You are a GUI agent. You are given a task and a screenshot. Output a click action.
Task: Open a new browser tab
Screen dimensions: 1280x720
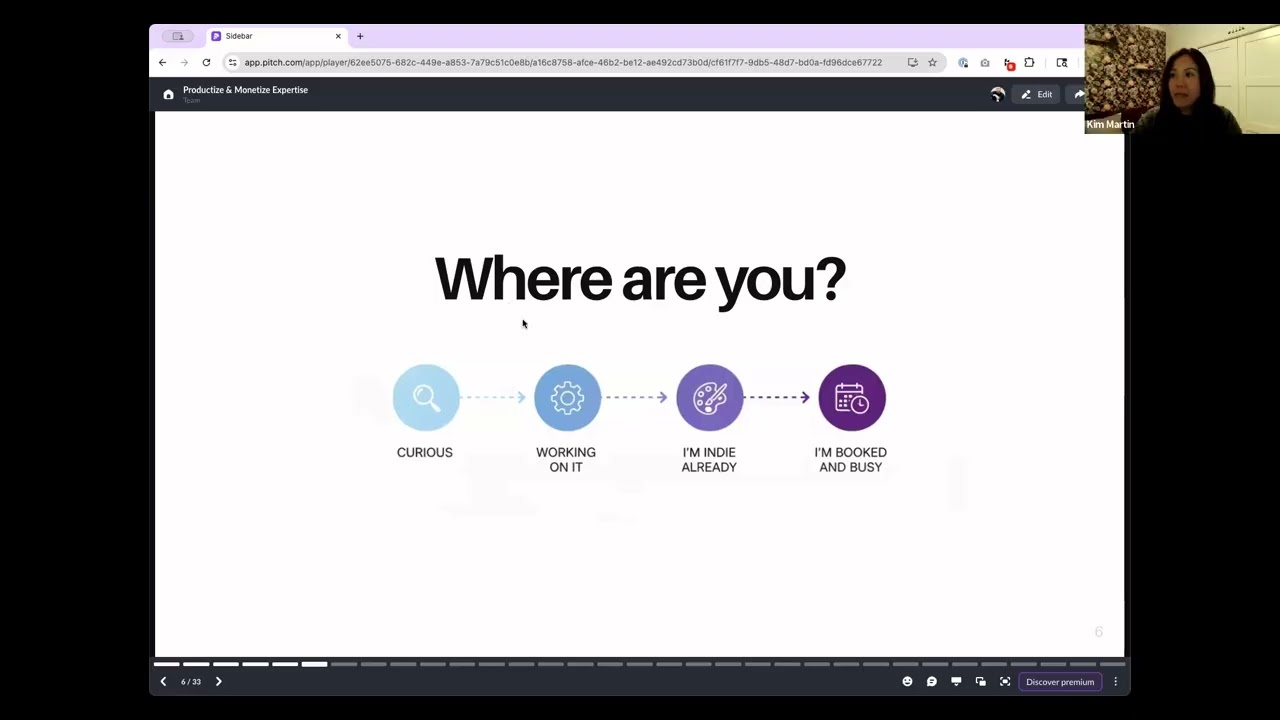pos(360,36)
